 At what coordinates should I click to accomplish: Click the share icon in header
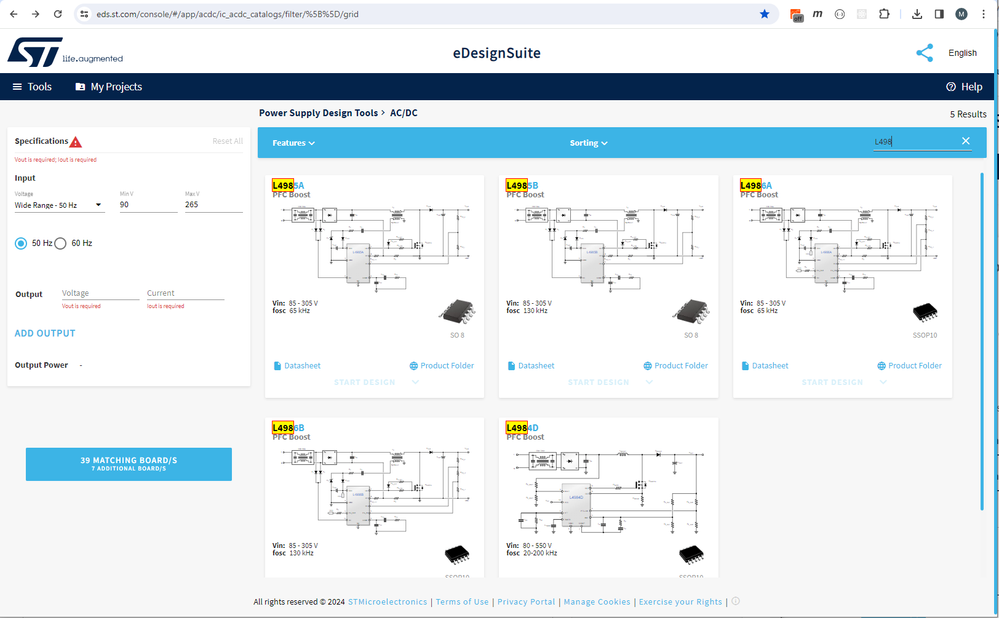pyautogui.click(x=924, y=53)
